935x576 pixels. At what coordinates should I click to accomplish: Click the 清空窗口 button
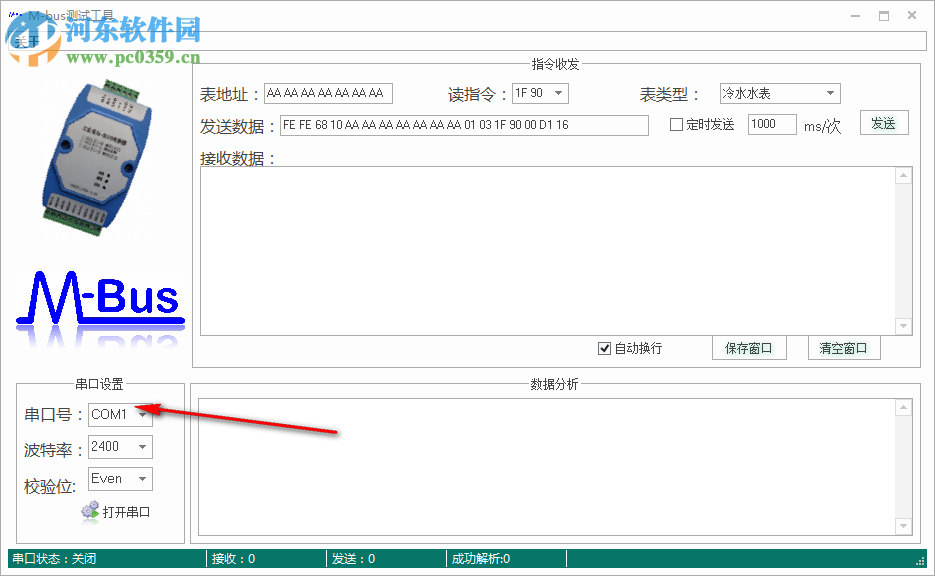click(x=845, y=348)
